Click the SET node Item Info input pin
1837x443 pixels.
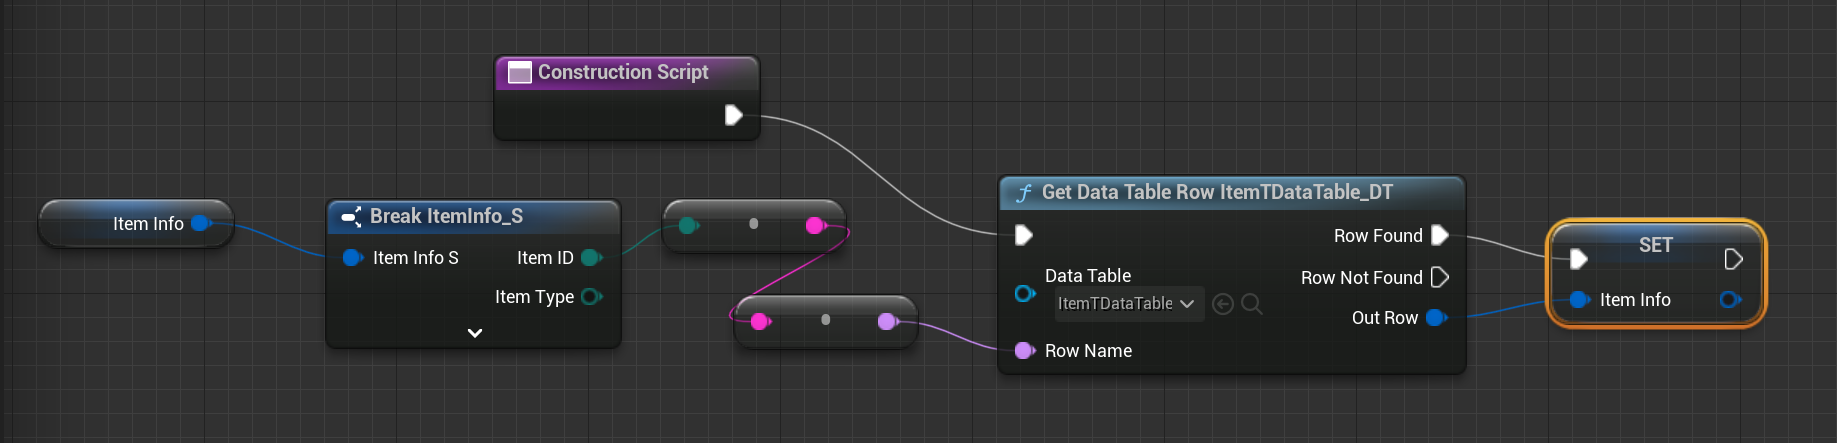click(1579, 299)
